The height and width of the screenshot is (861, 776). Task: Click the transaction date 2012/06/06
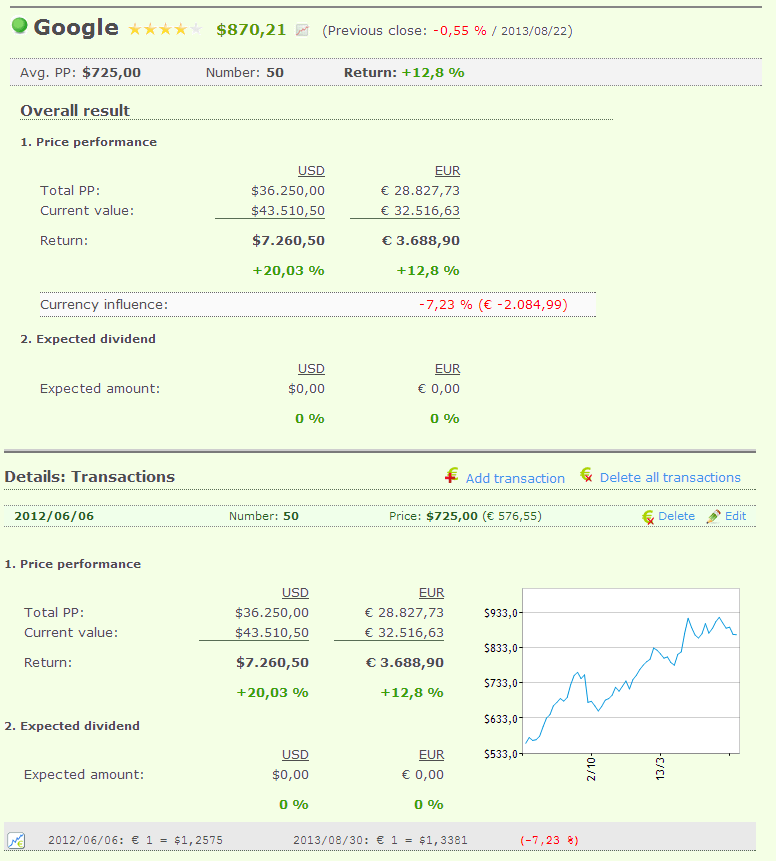pyautogui.click(x=54, y=516)
